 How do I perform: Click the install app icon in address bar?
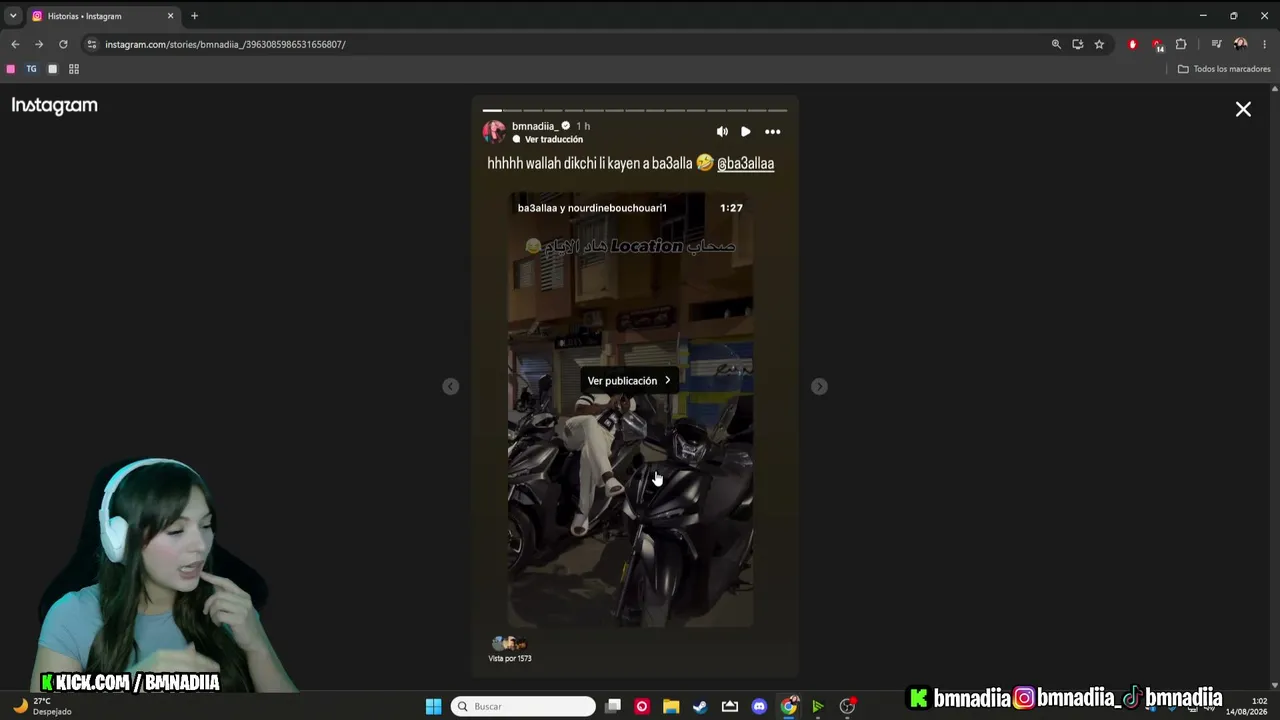tap(1077, 44)
